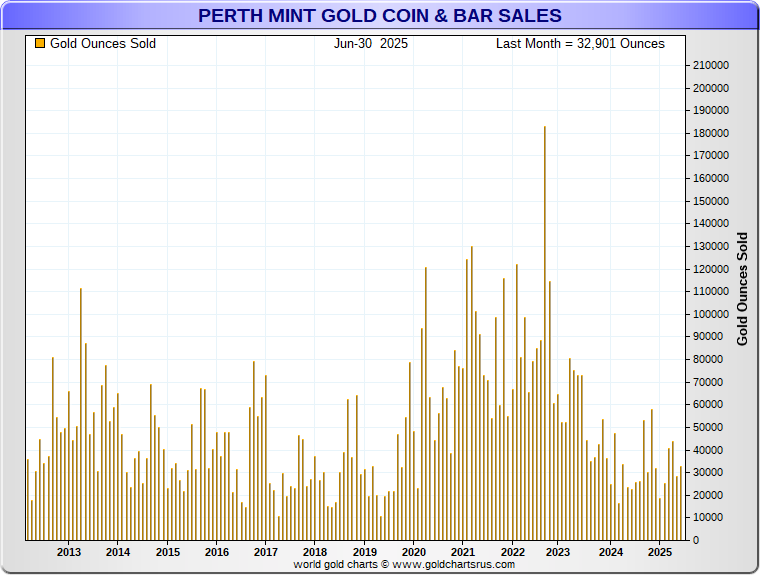Viewport: 760px width, 575px height.
Task: Click the '100000' y-axis value
Action: tap(711, 314)
